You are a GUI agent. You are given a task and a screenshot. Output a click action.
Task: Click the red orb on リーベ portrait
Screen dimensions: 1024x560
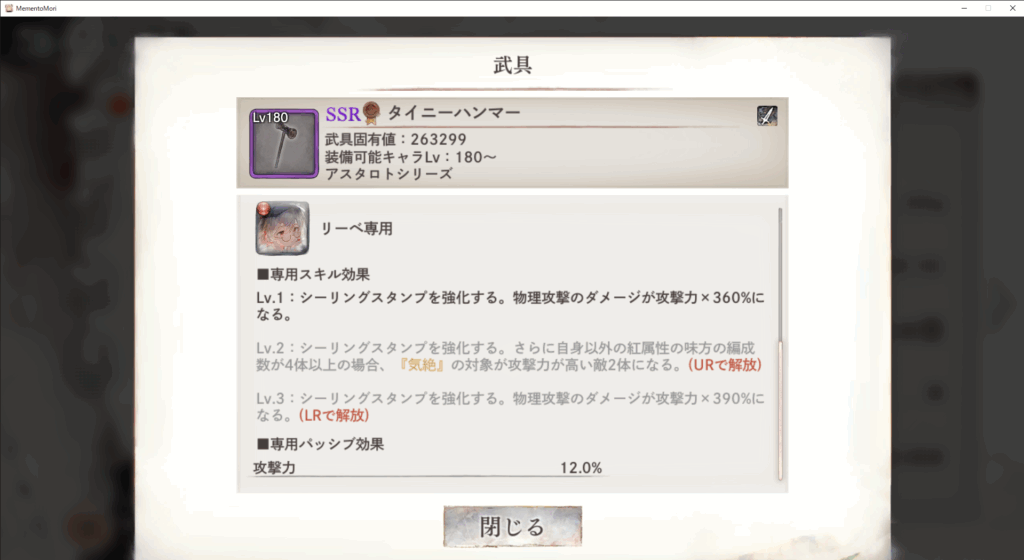[x=263, y=209]
